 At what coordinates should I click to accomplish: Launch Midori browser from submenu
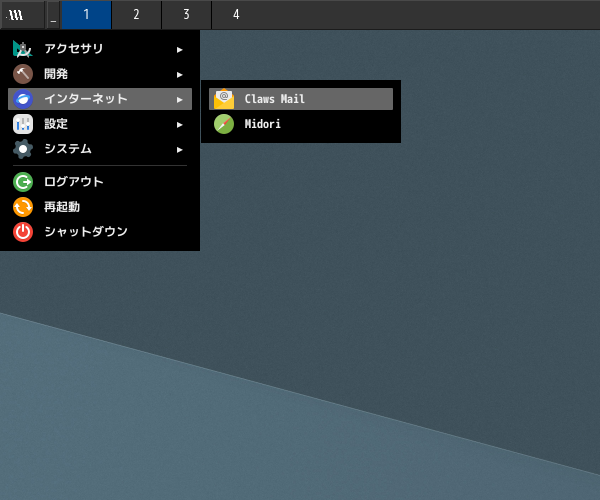click(301, 124)
